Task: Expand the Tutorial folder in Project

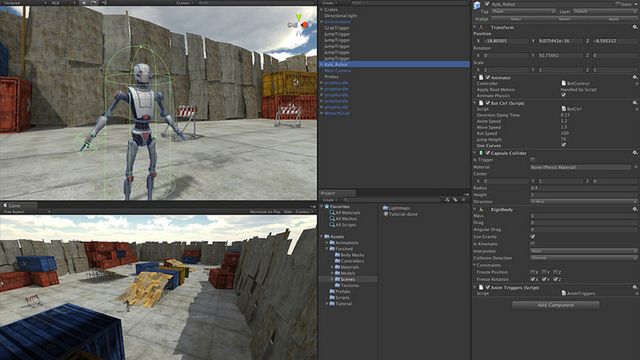Action: click(327, 304)
